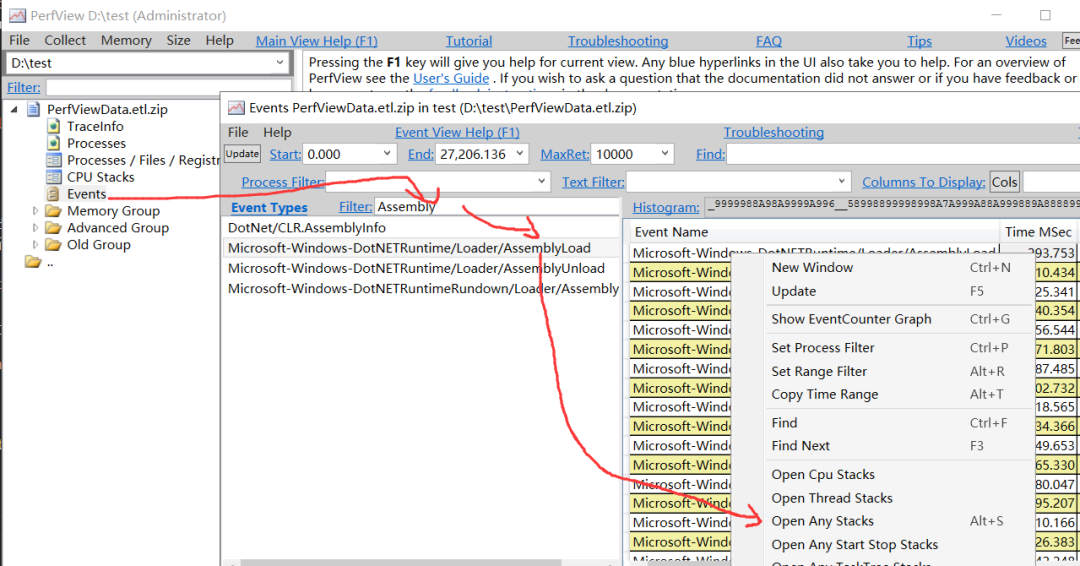Click the CPU Stacks table icon
1080x566 pixels.
tap(54, 177)
